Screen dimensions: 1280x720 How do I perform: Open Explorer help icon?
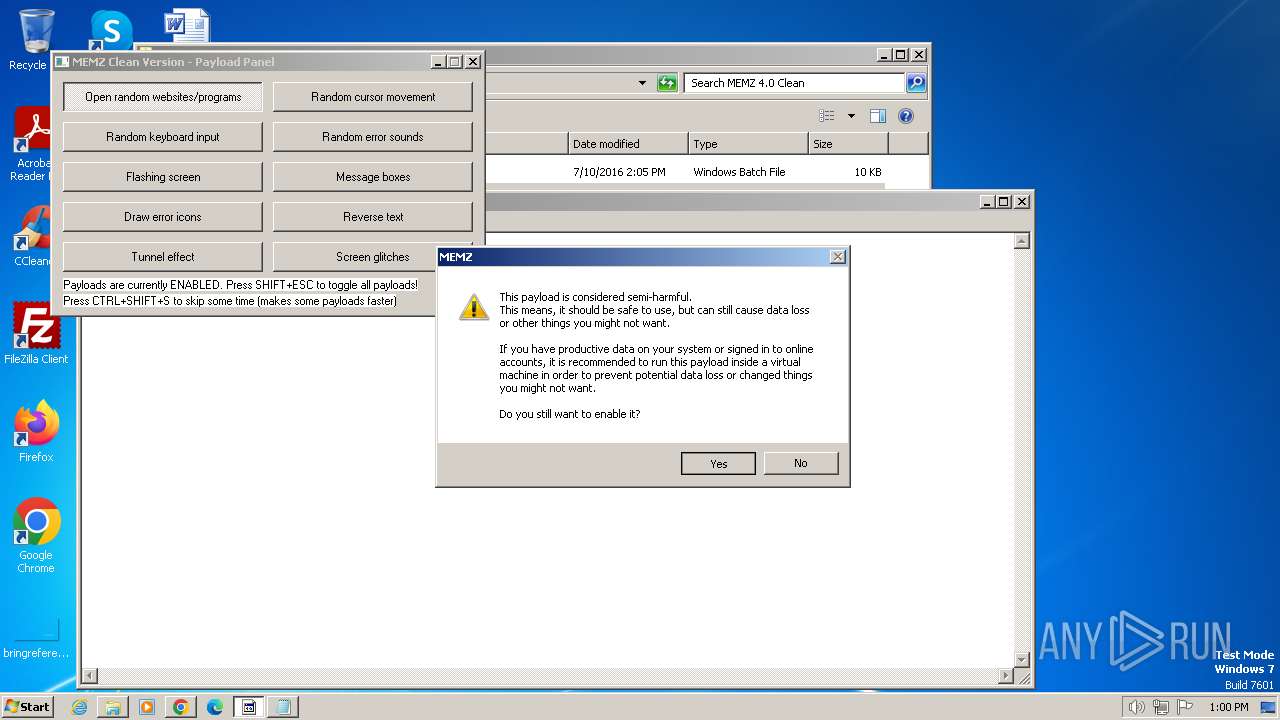pos(906,116)
